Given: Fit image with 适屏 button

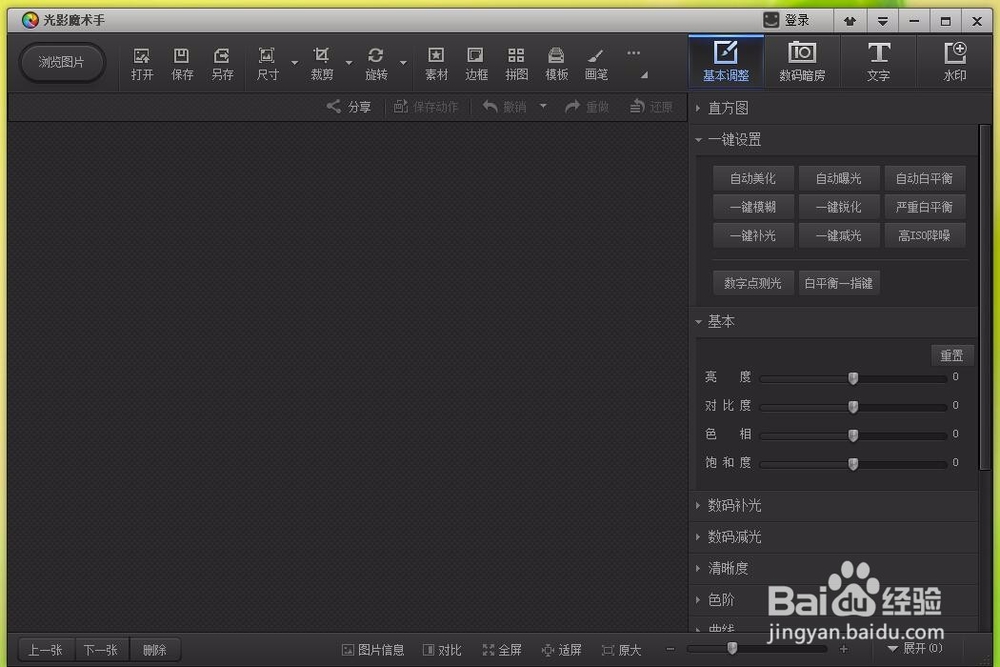Looking at the screenshot, I should pyautogui.click(x=561, y=650).
